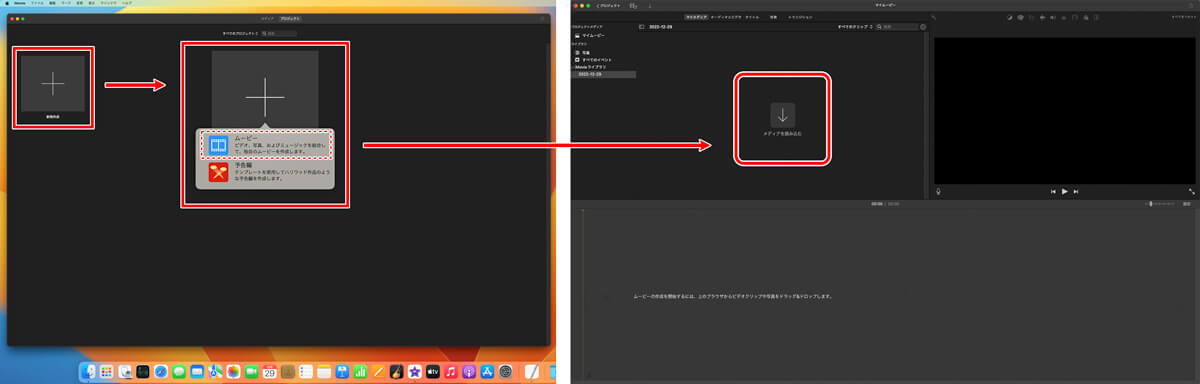Switch to the プロジェクト tab in projects window

pos(289,18)
